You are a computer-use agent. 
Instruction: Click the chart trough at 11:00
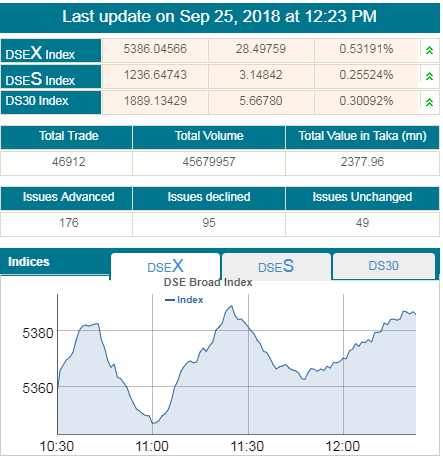click(x=153, y=423)
